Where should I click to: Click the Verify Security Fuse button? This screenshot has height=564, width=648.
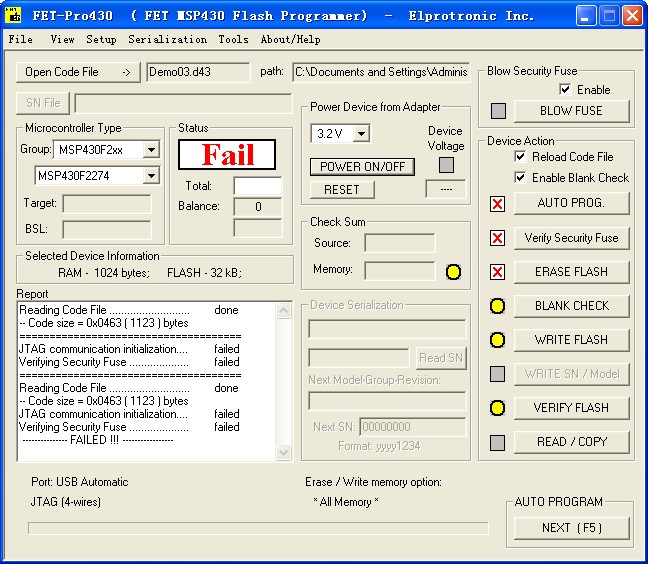pos(572,238)
